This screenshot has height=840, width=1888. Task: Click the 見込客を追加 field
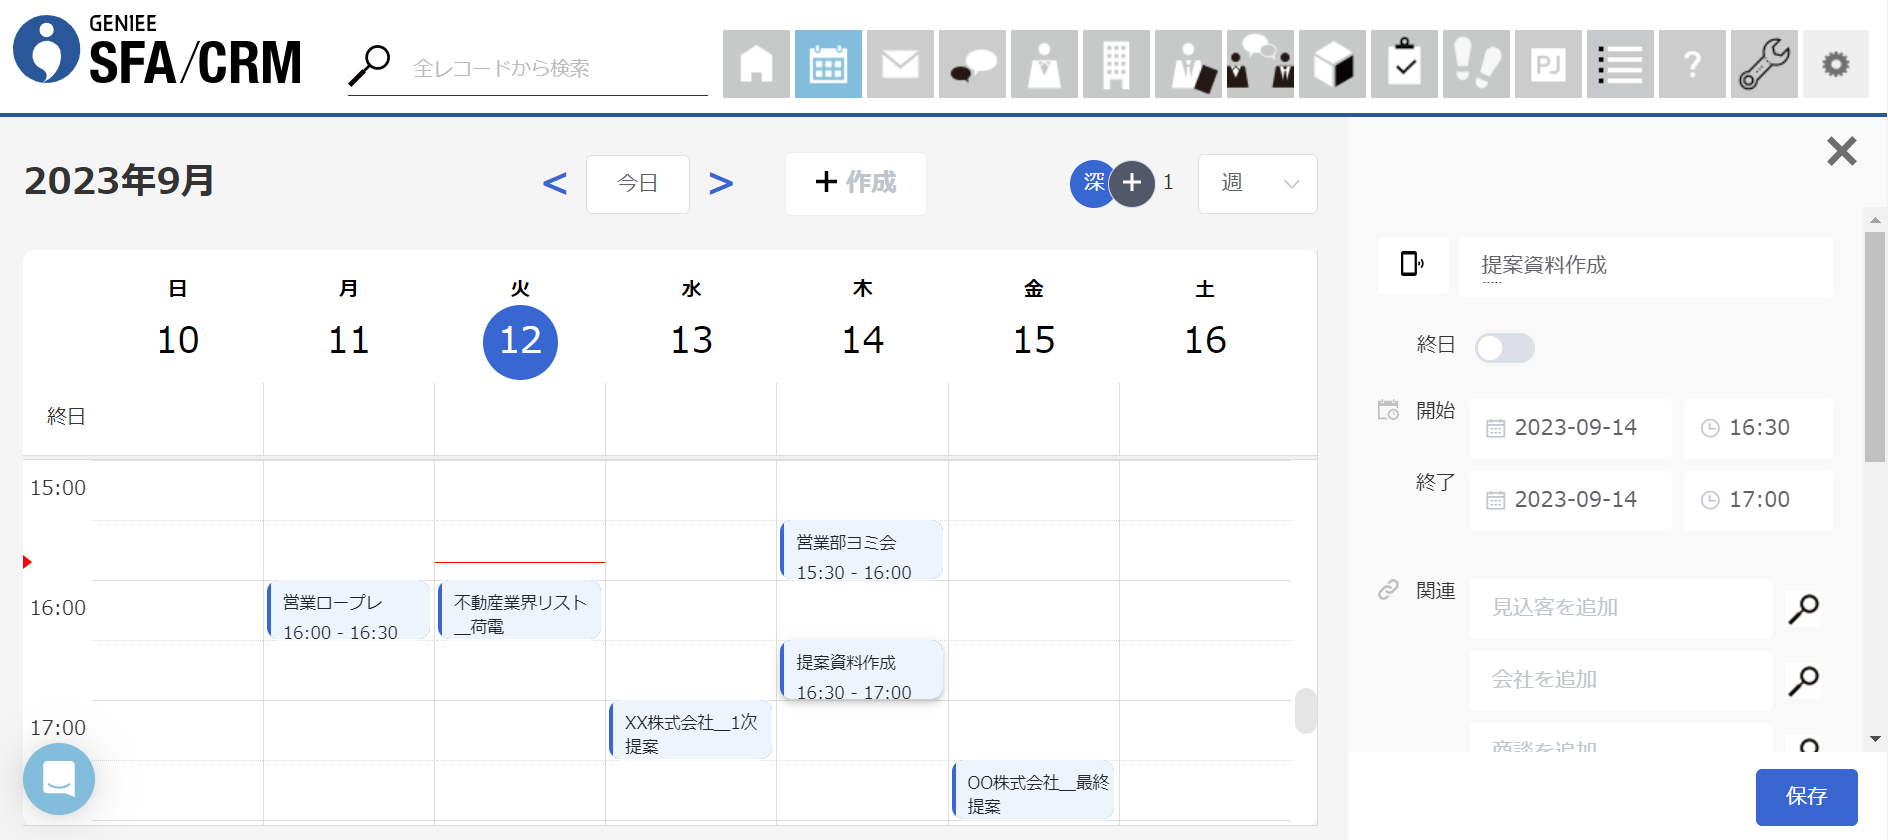(1621, 608)
